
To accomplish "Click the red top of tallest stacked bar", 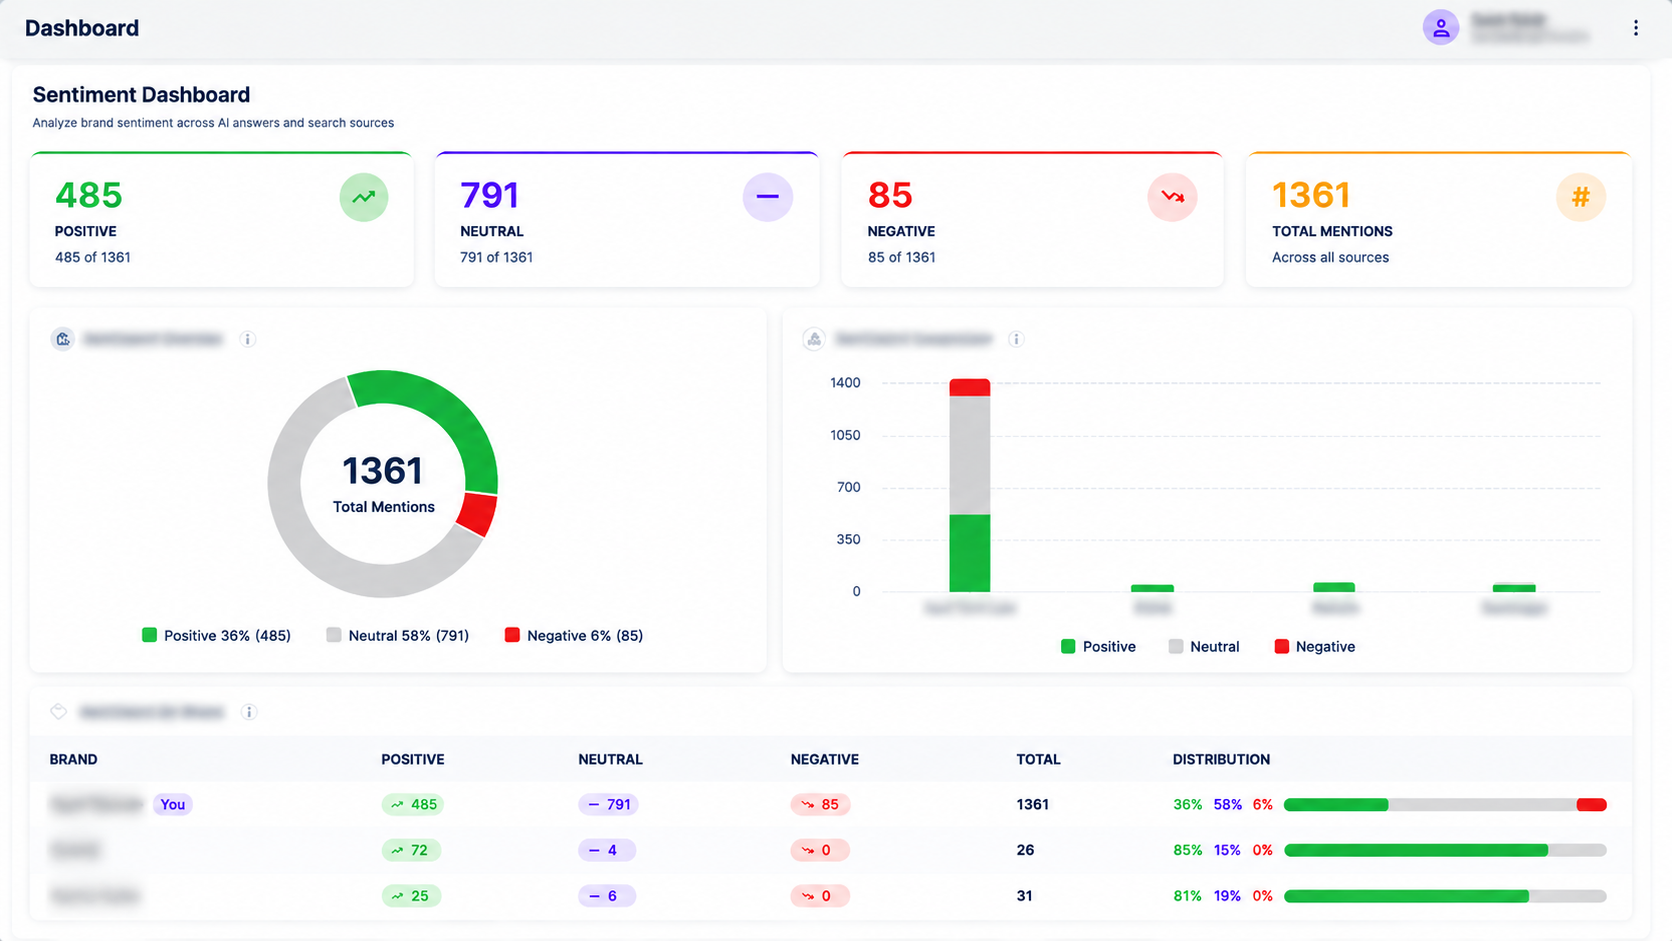I will pos(970,387).
